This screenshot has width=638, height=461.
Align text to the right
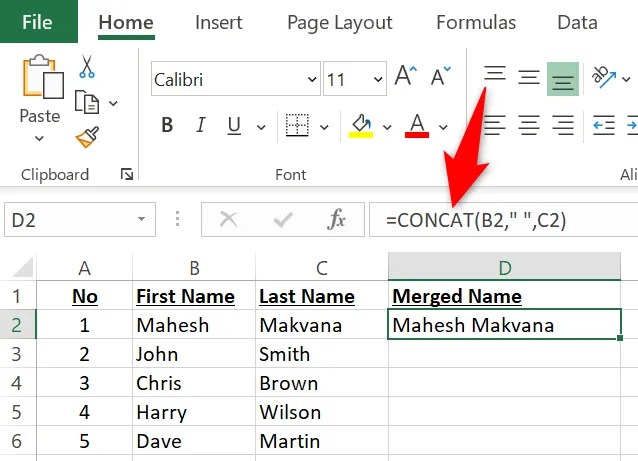tap(563, 125)
